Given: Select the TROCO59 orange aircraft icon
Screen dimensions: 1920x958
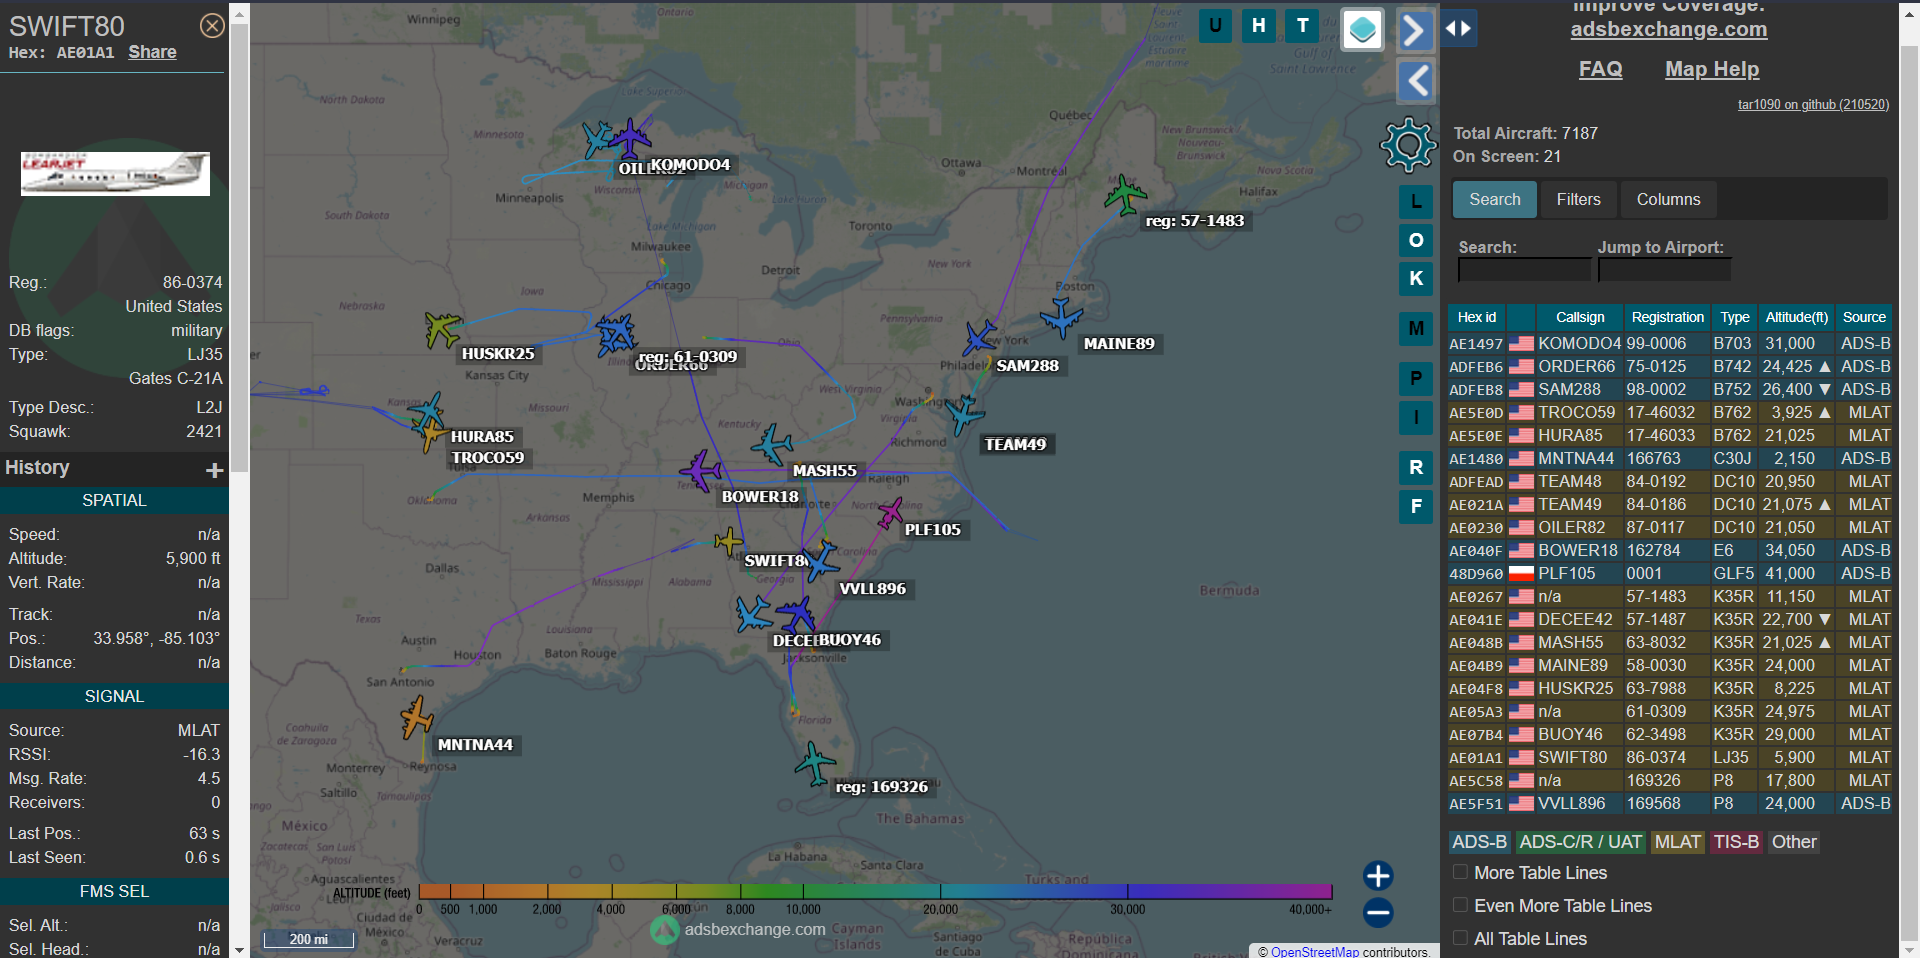Looking at the screenshot, I should [432, 435].
